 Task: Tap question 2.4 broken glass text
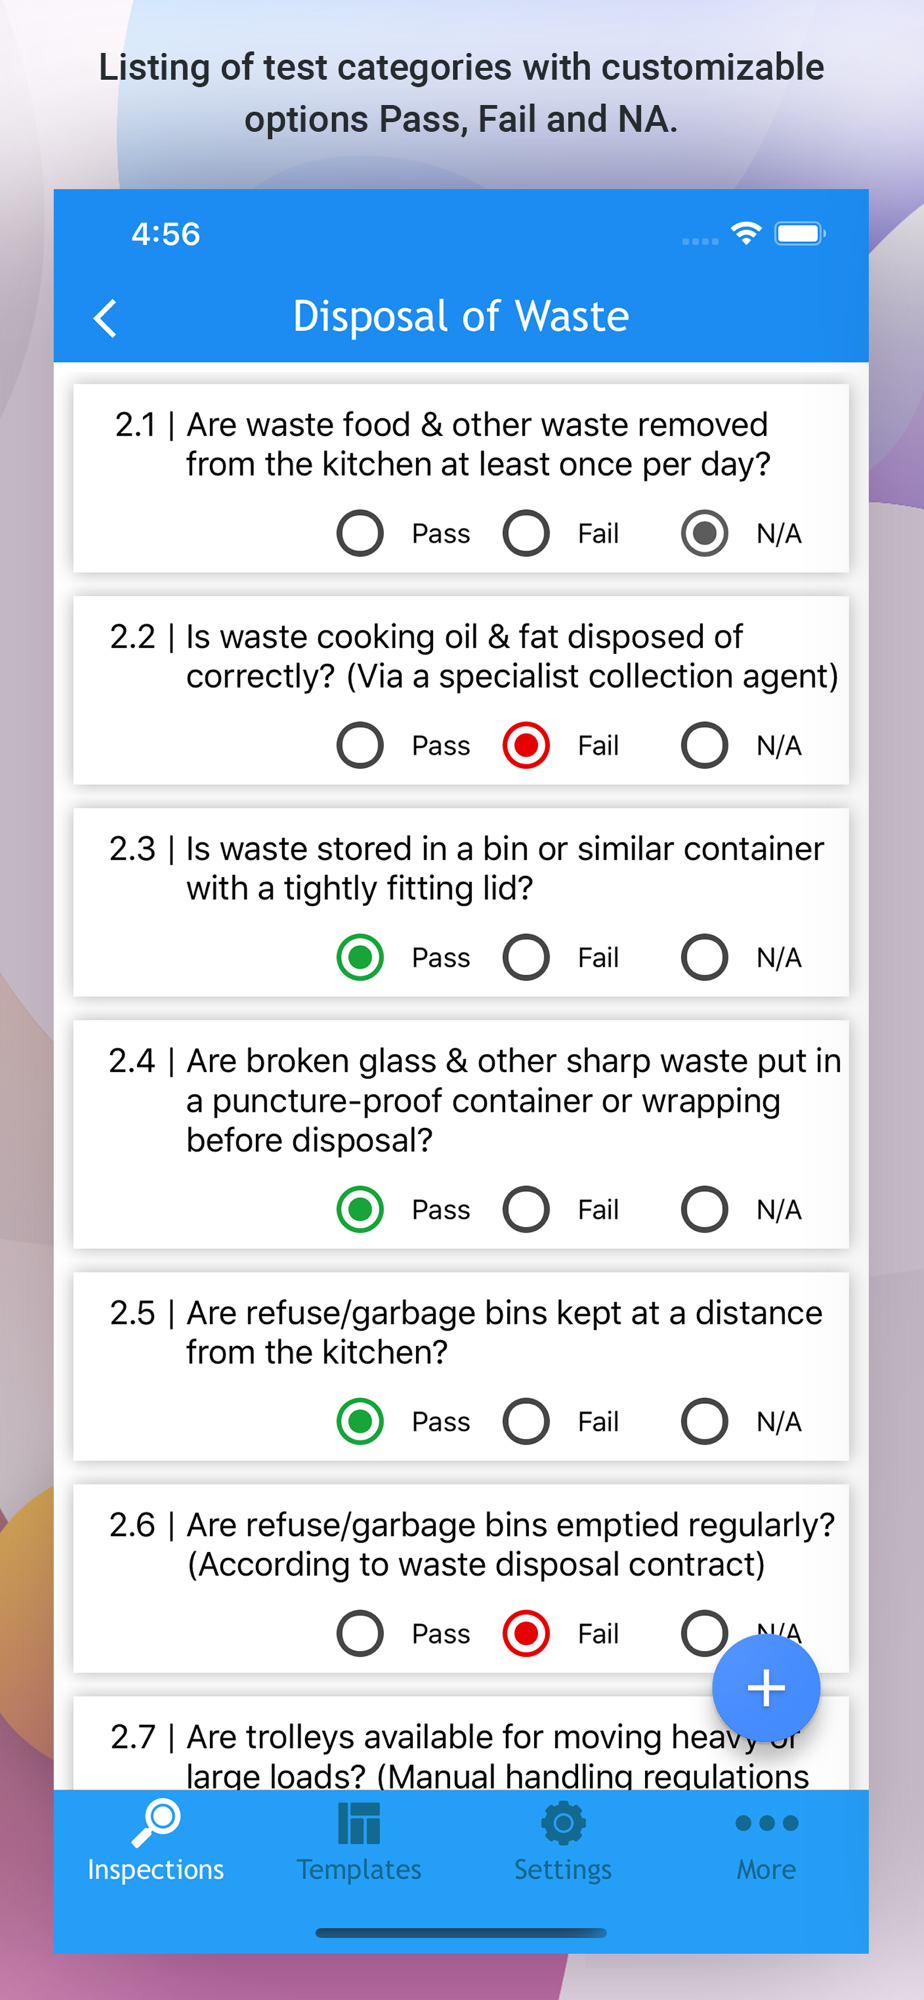[x=475, y=1100]
